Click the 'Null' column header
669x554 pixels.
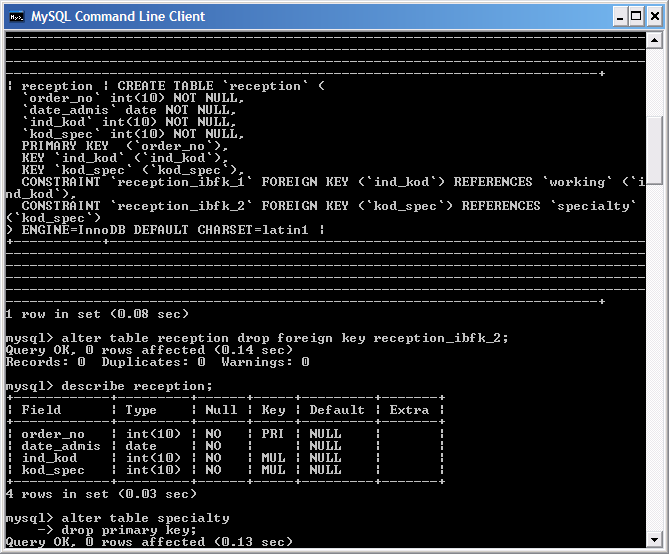point(221,410)
